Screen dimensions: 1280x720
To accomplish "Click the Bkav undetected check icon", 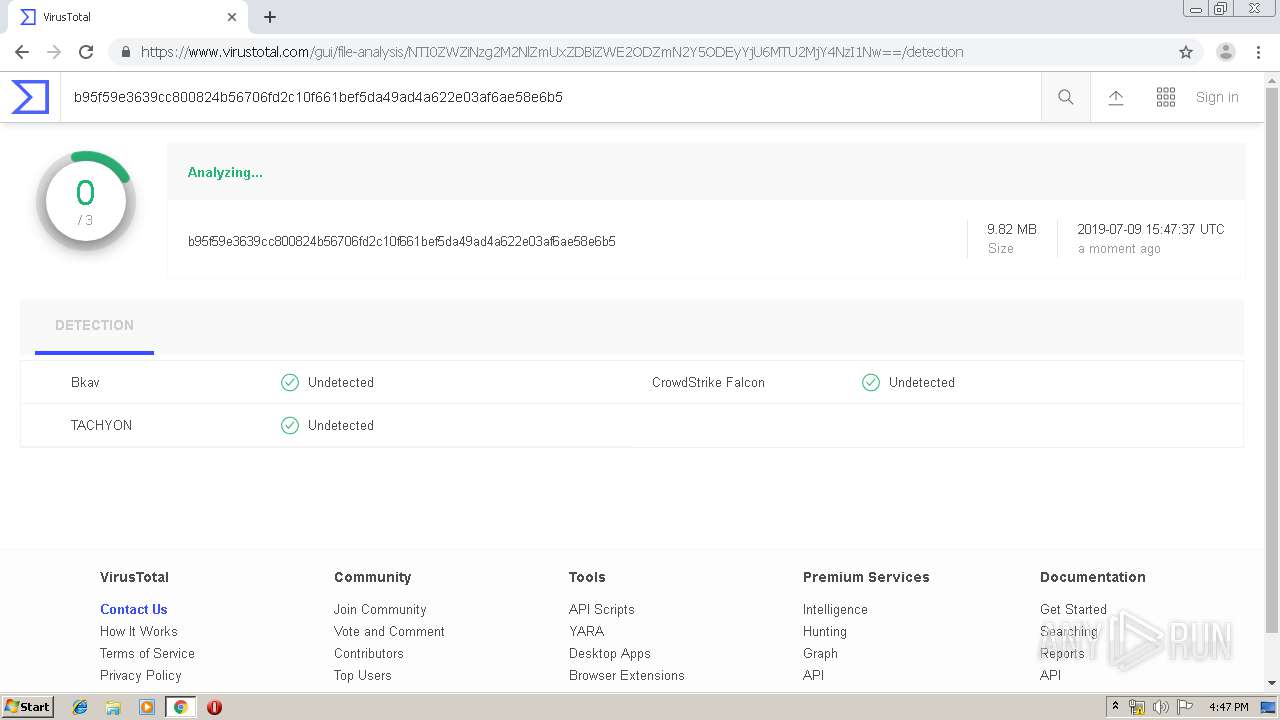I will coord(290,382).
